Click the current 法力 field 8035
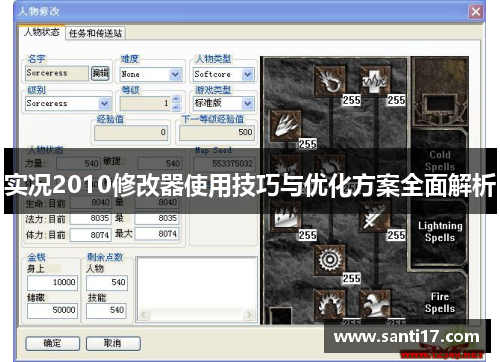This screenshot has width=500, height=362. pos(91,218)
